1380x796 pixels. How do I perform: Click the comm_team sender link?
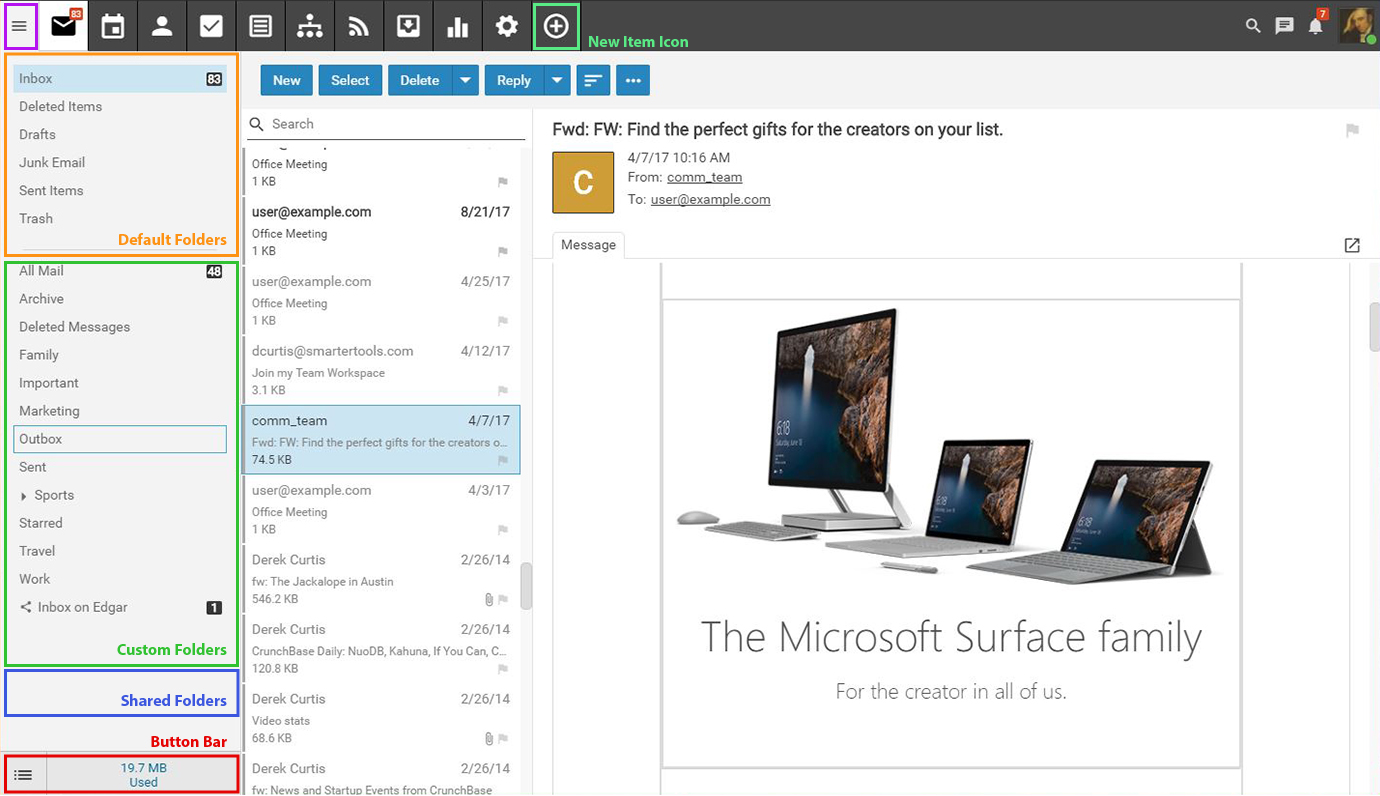point(704,177)
